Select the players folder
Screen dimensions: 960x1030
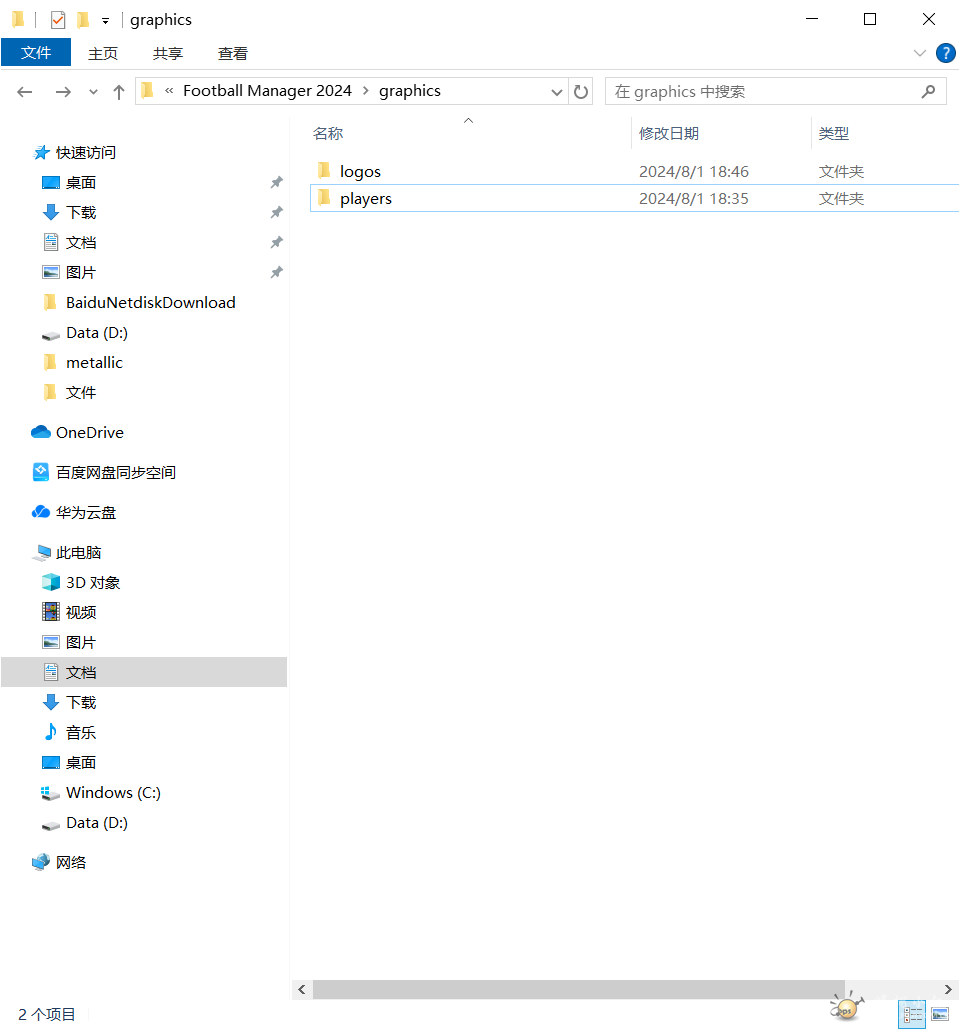(x=366, y=198)
